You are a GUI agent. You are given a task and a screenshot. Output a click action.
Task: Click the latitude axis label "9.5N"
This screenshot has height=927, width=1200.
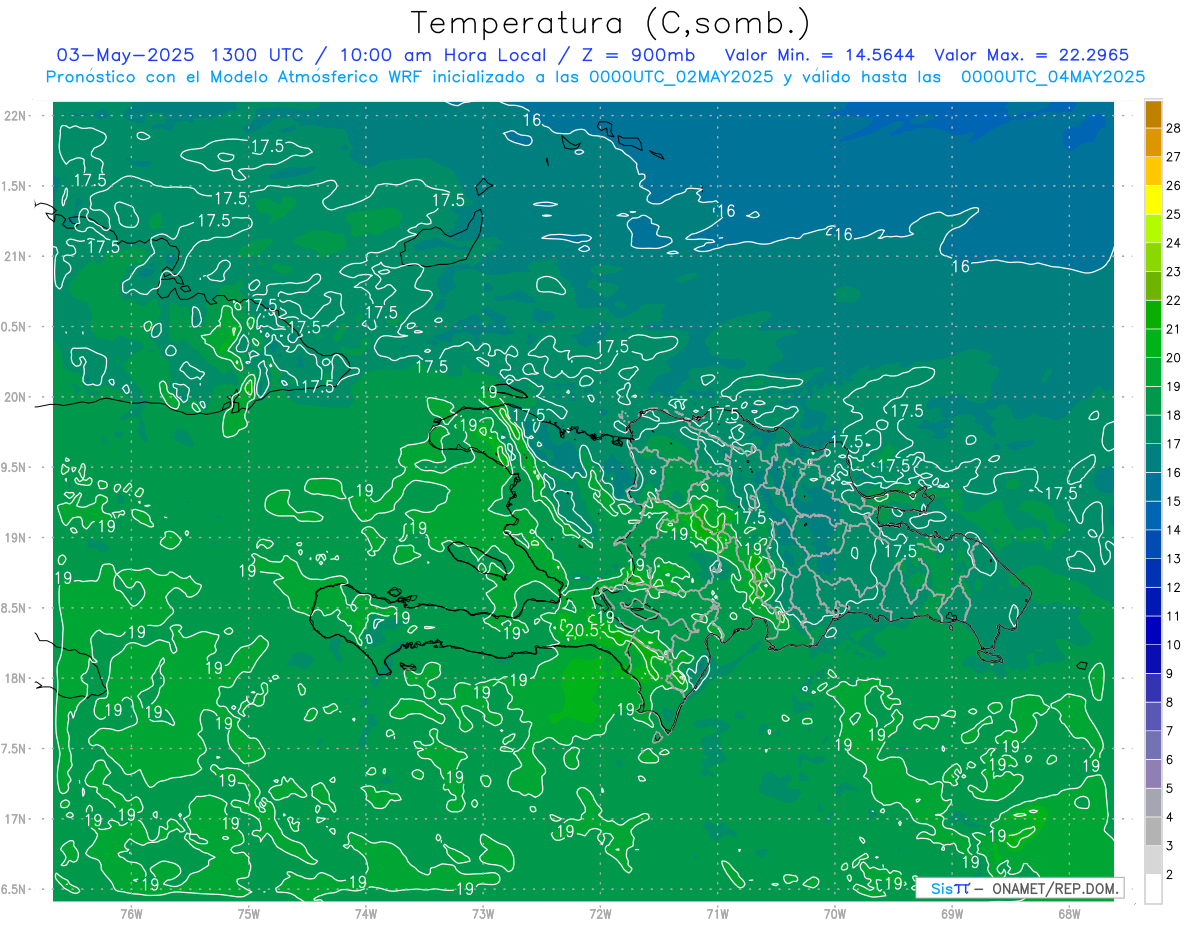coord(15,468)
